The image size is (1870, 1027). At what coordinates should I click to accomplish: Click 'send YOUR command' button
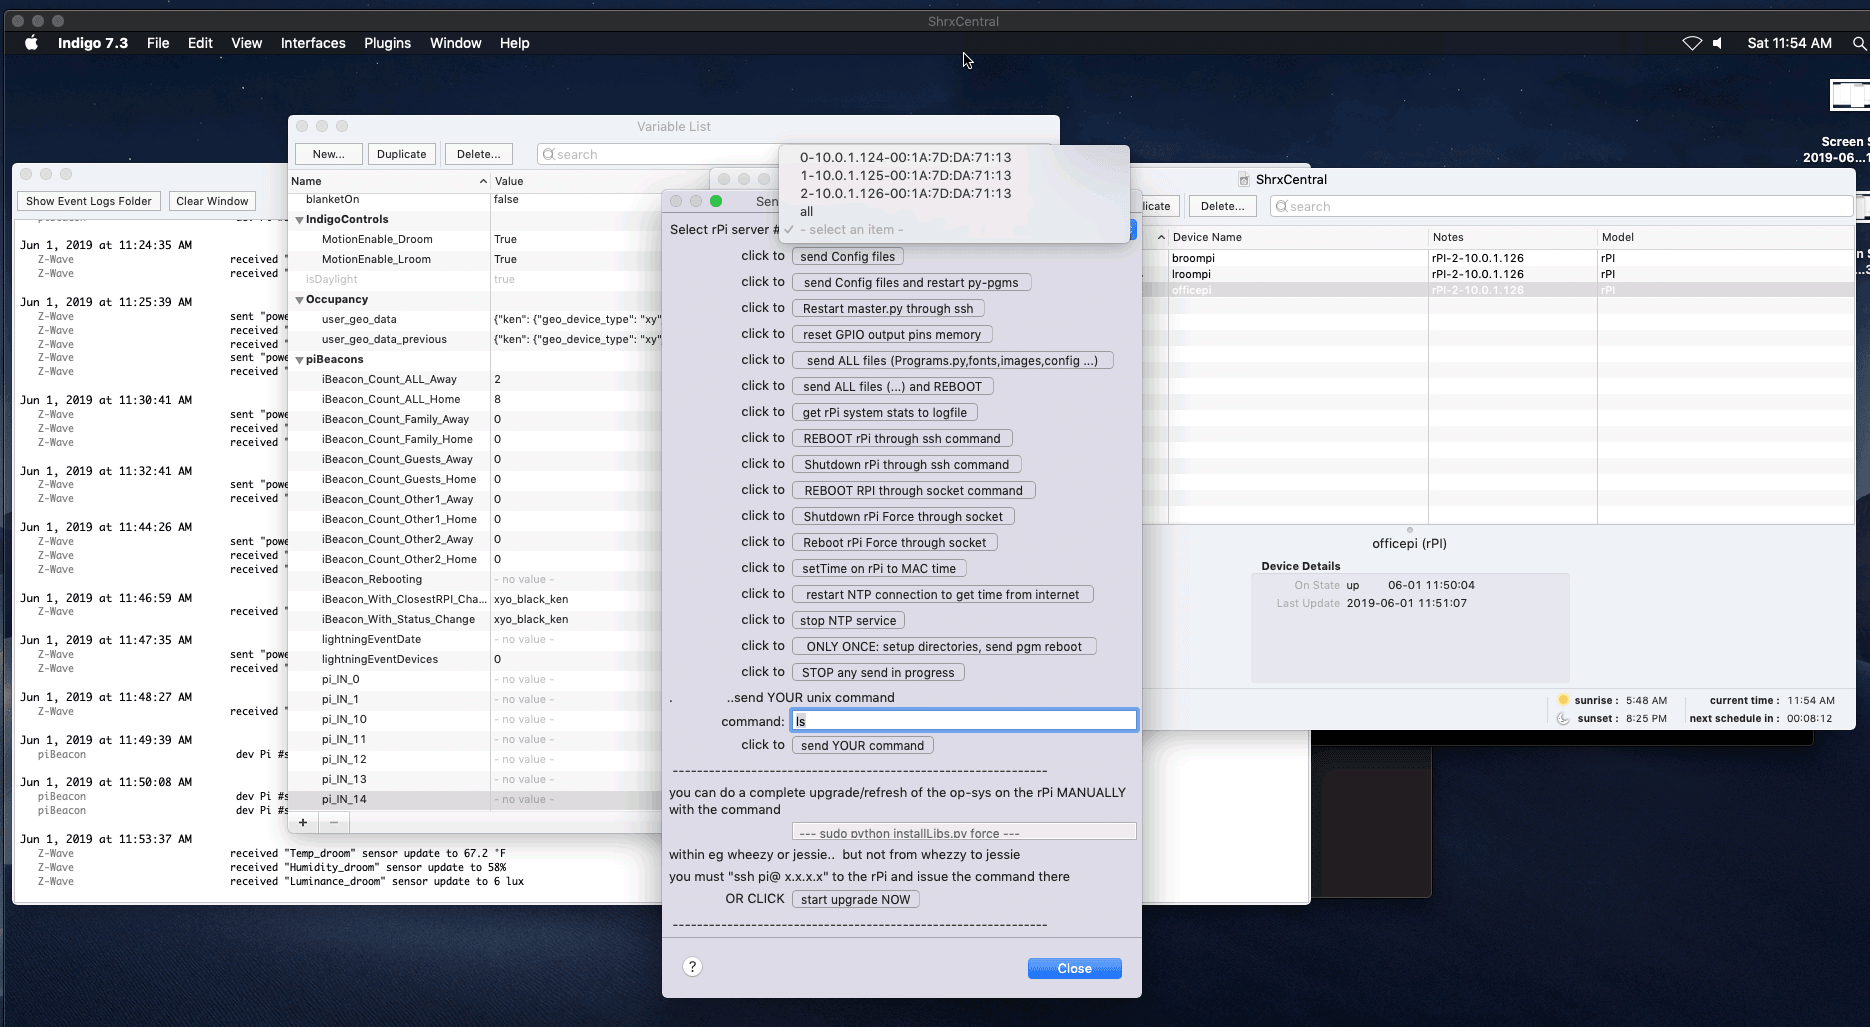pyautogui.click(x=862, y=746)
